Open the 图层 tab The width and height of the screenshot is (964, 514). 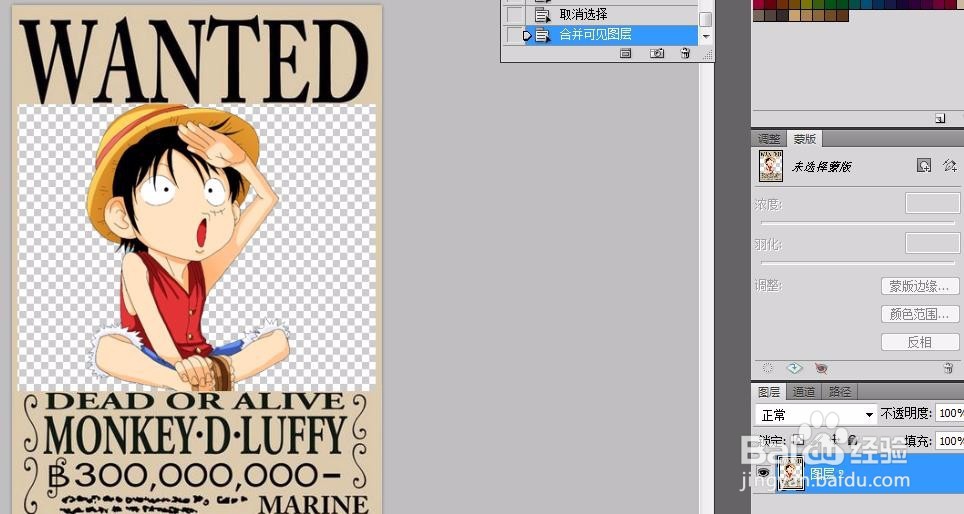[x=768, y=392]
